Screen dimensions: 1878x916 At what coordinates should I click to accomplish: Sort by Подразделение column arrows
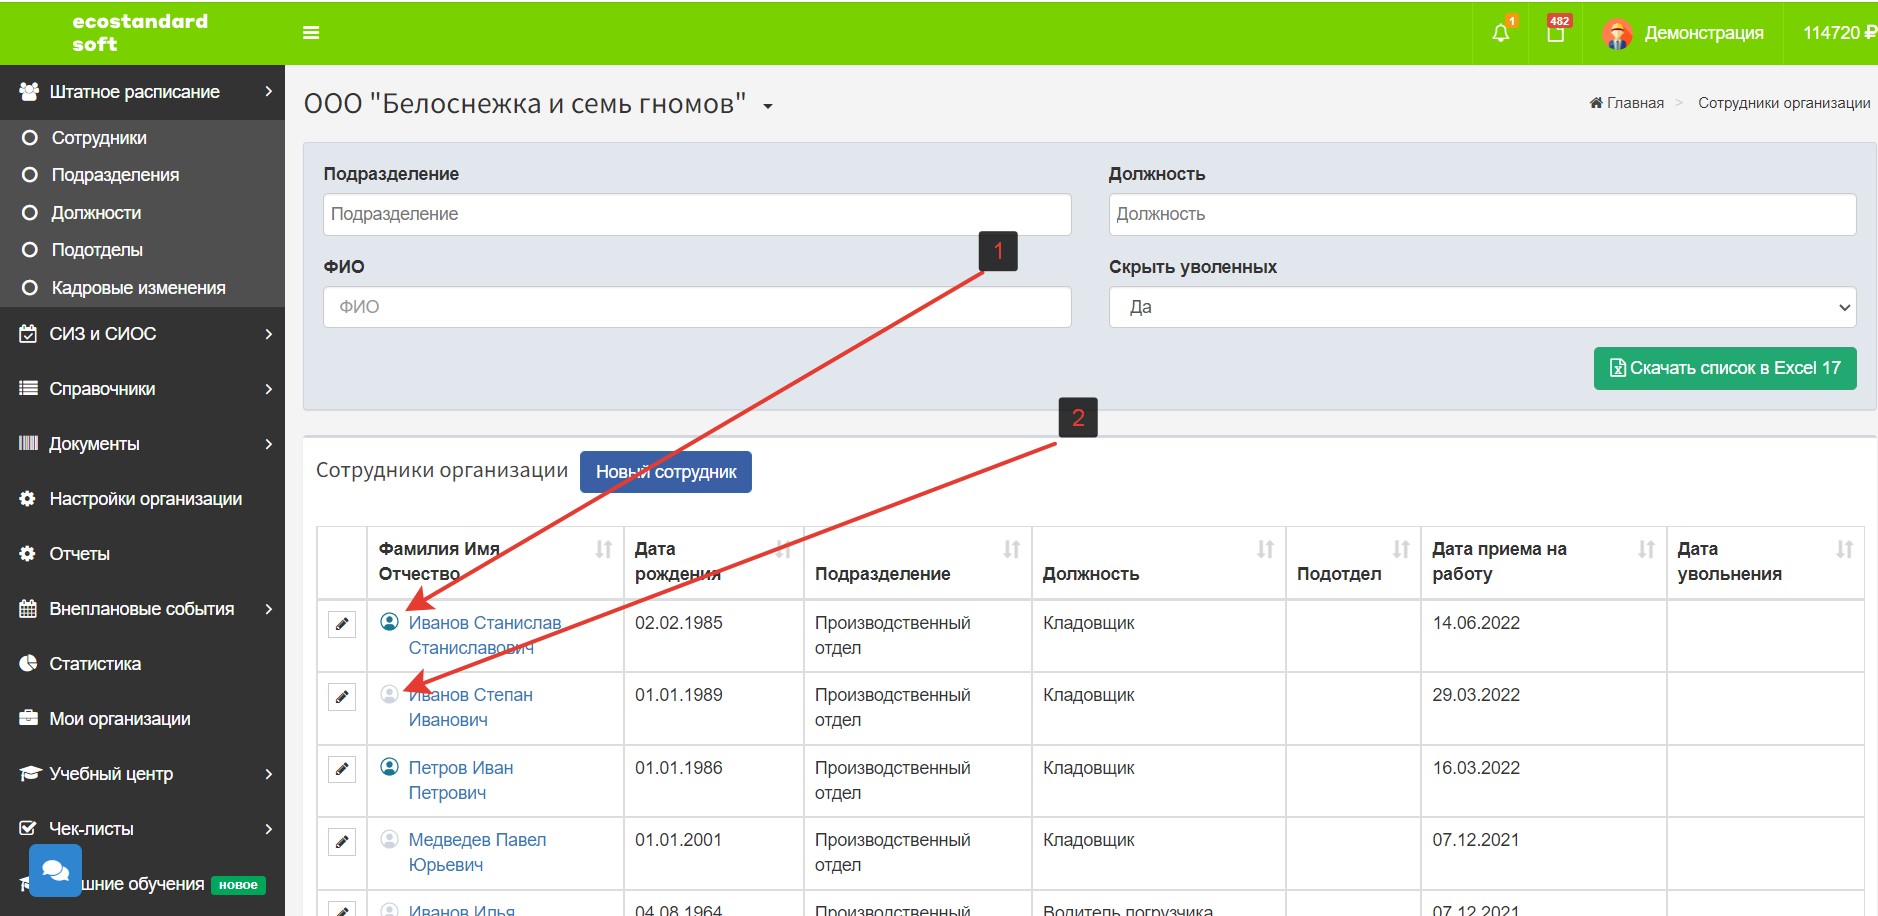1012,549
